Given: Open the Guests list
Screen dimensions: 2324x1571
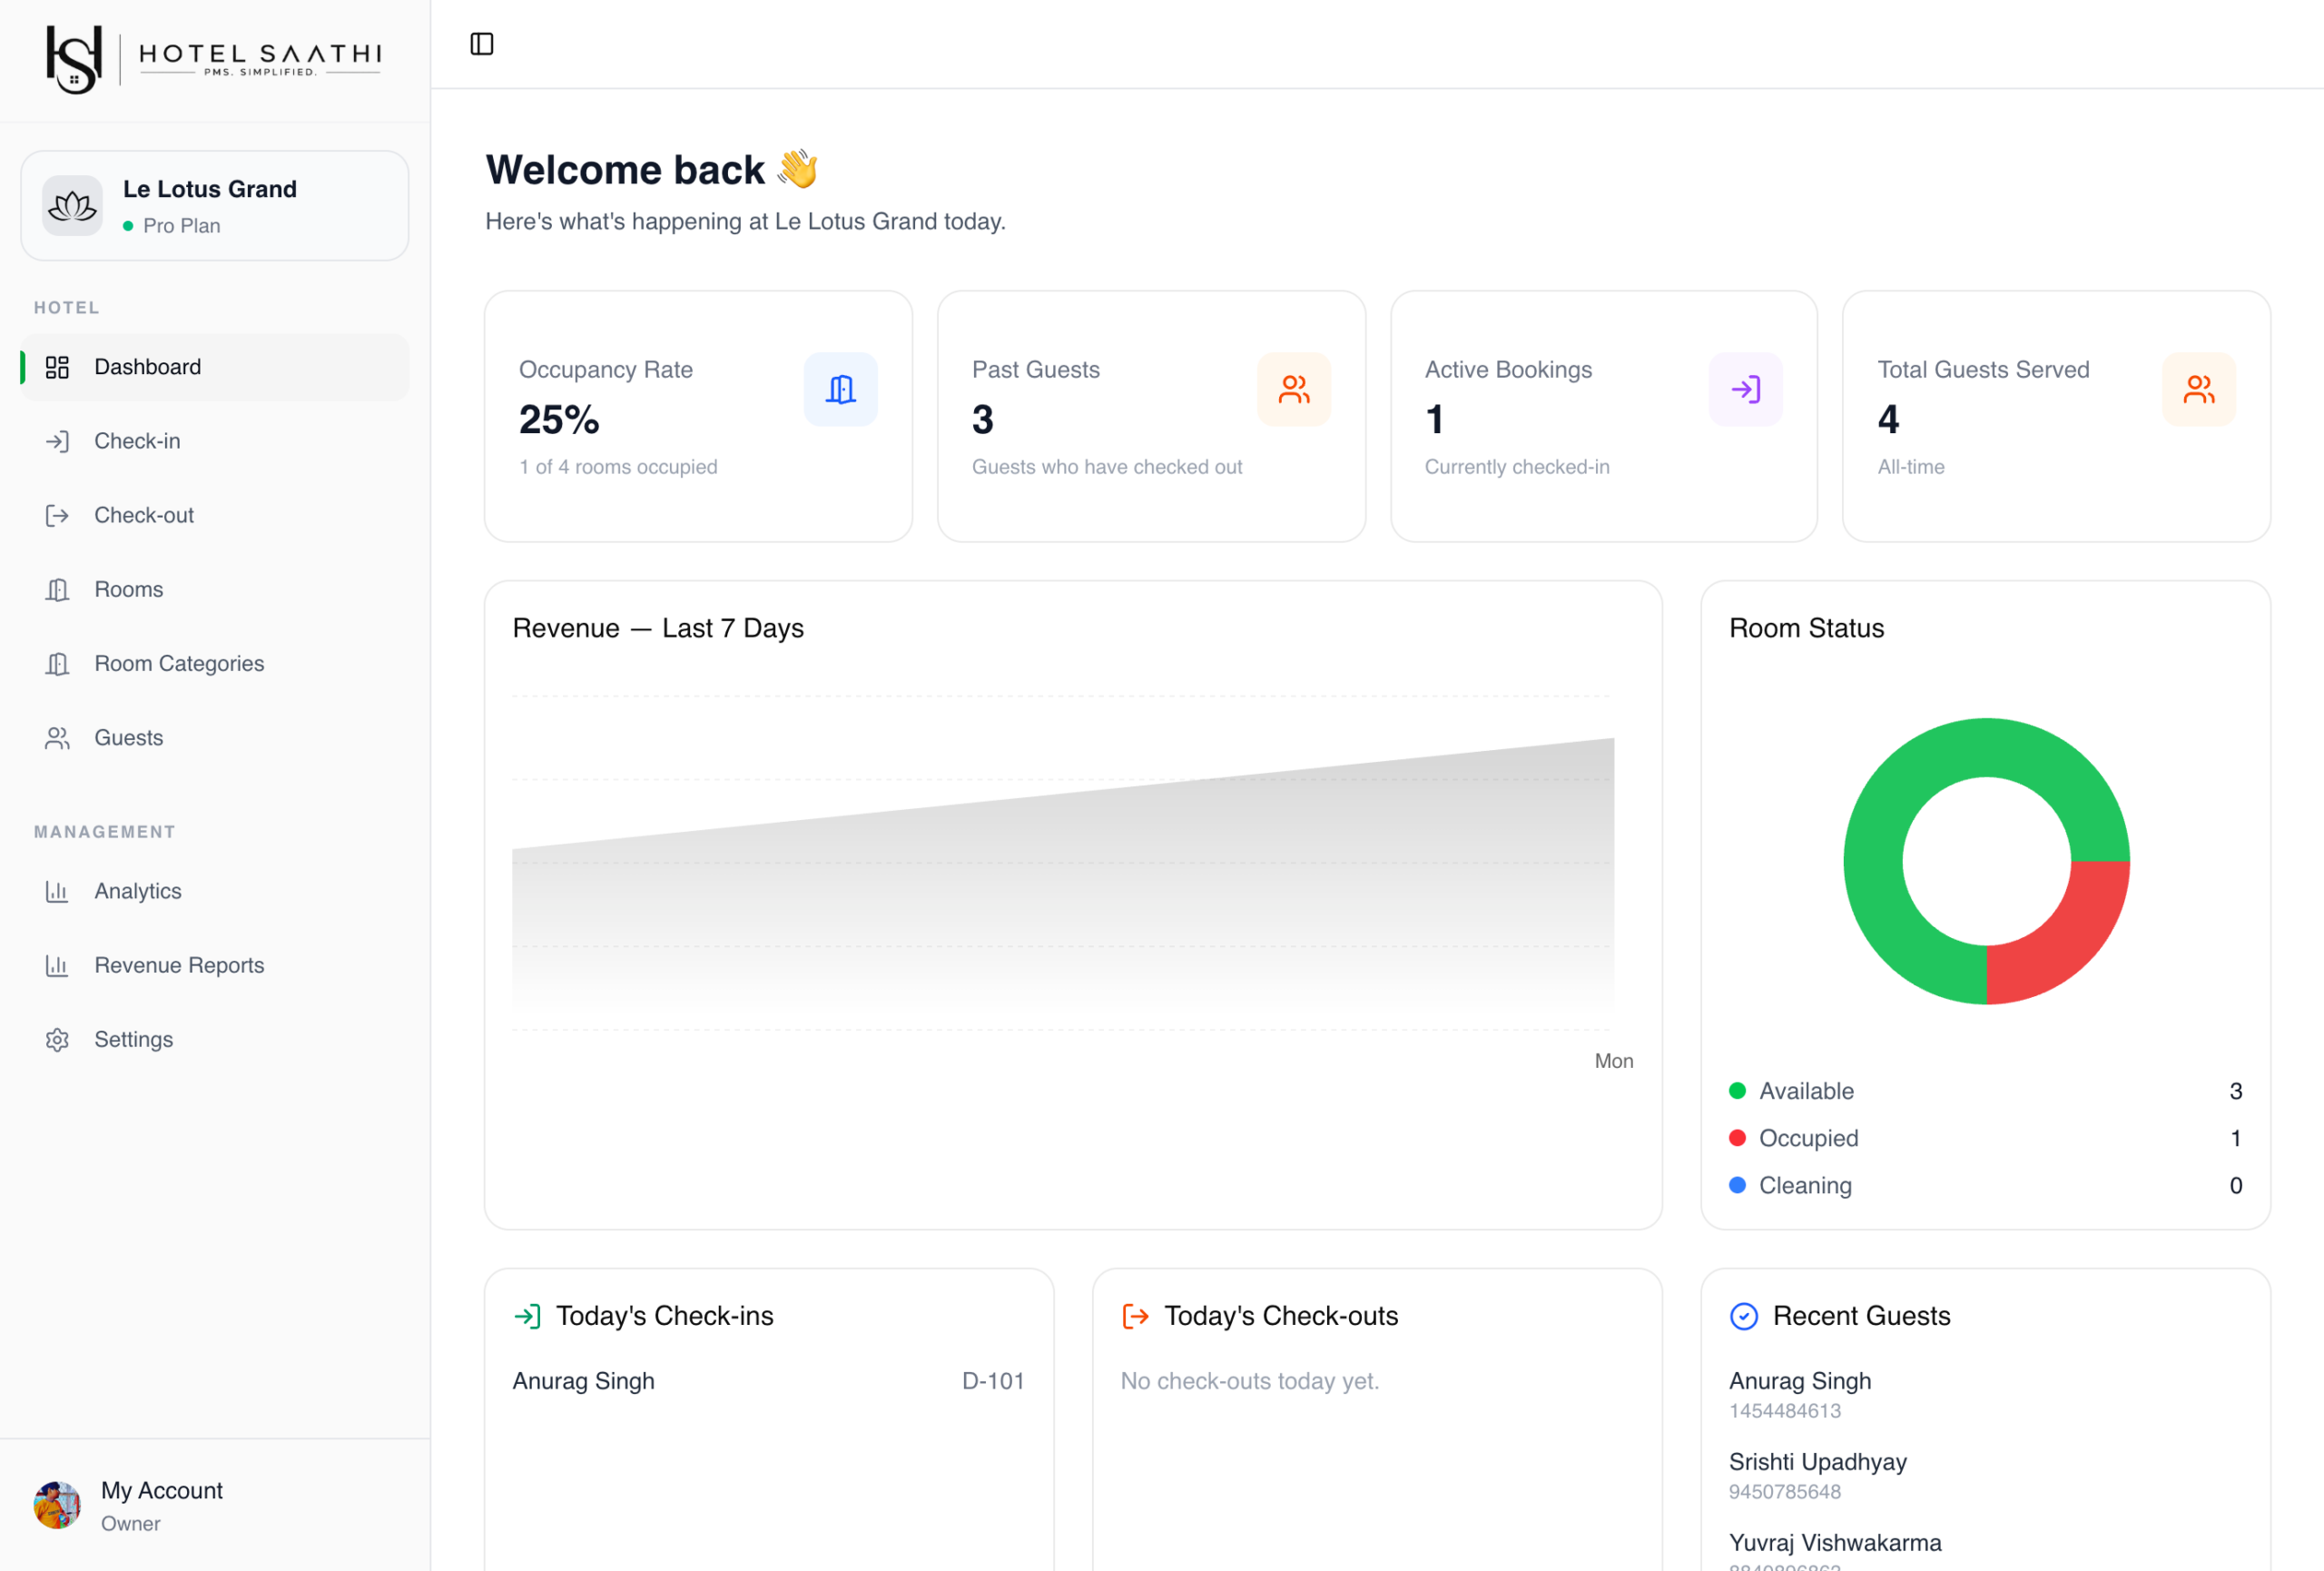Looking at the screenshot, I should point(214,738).
